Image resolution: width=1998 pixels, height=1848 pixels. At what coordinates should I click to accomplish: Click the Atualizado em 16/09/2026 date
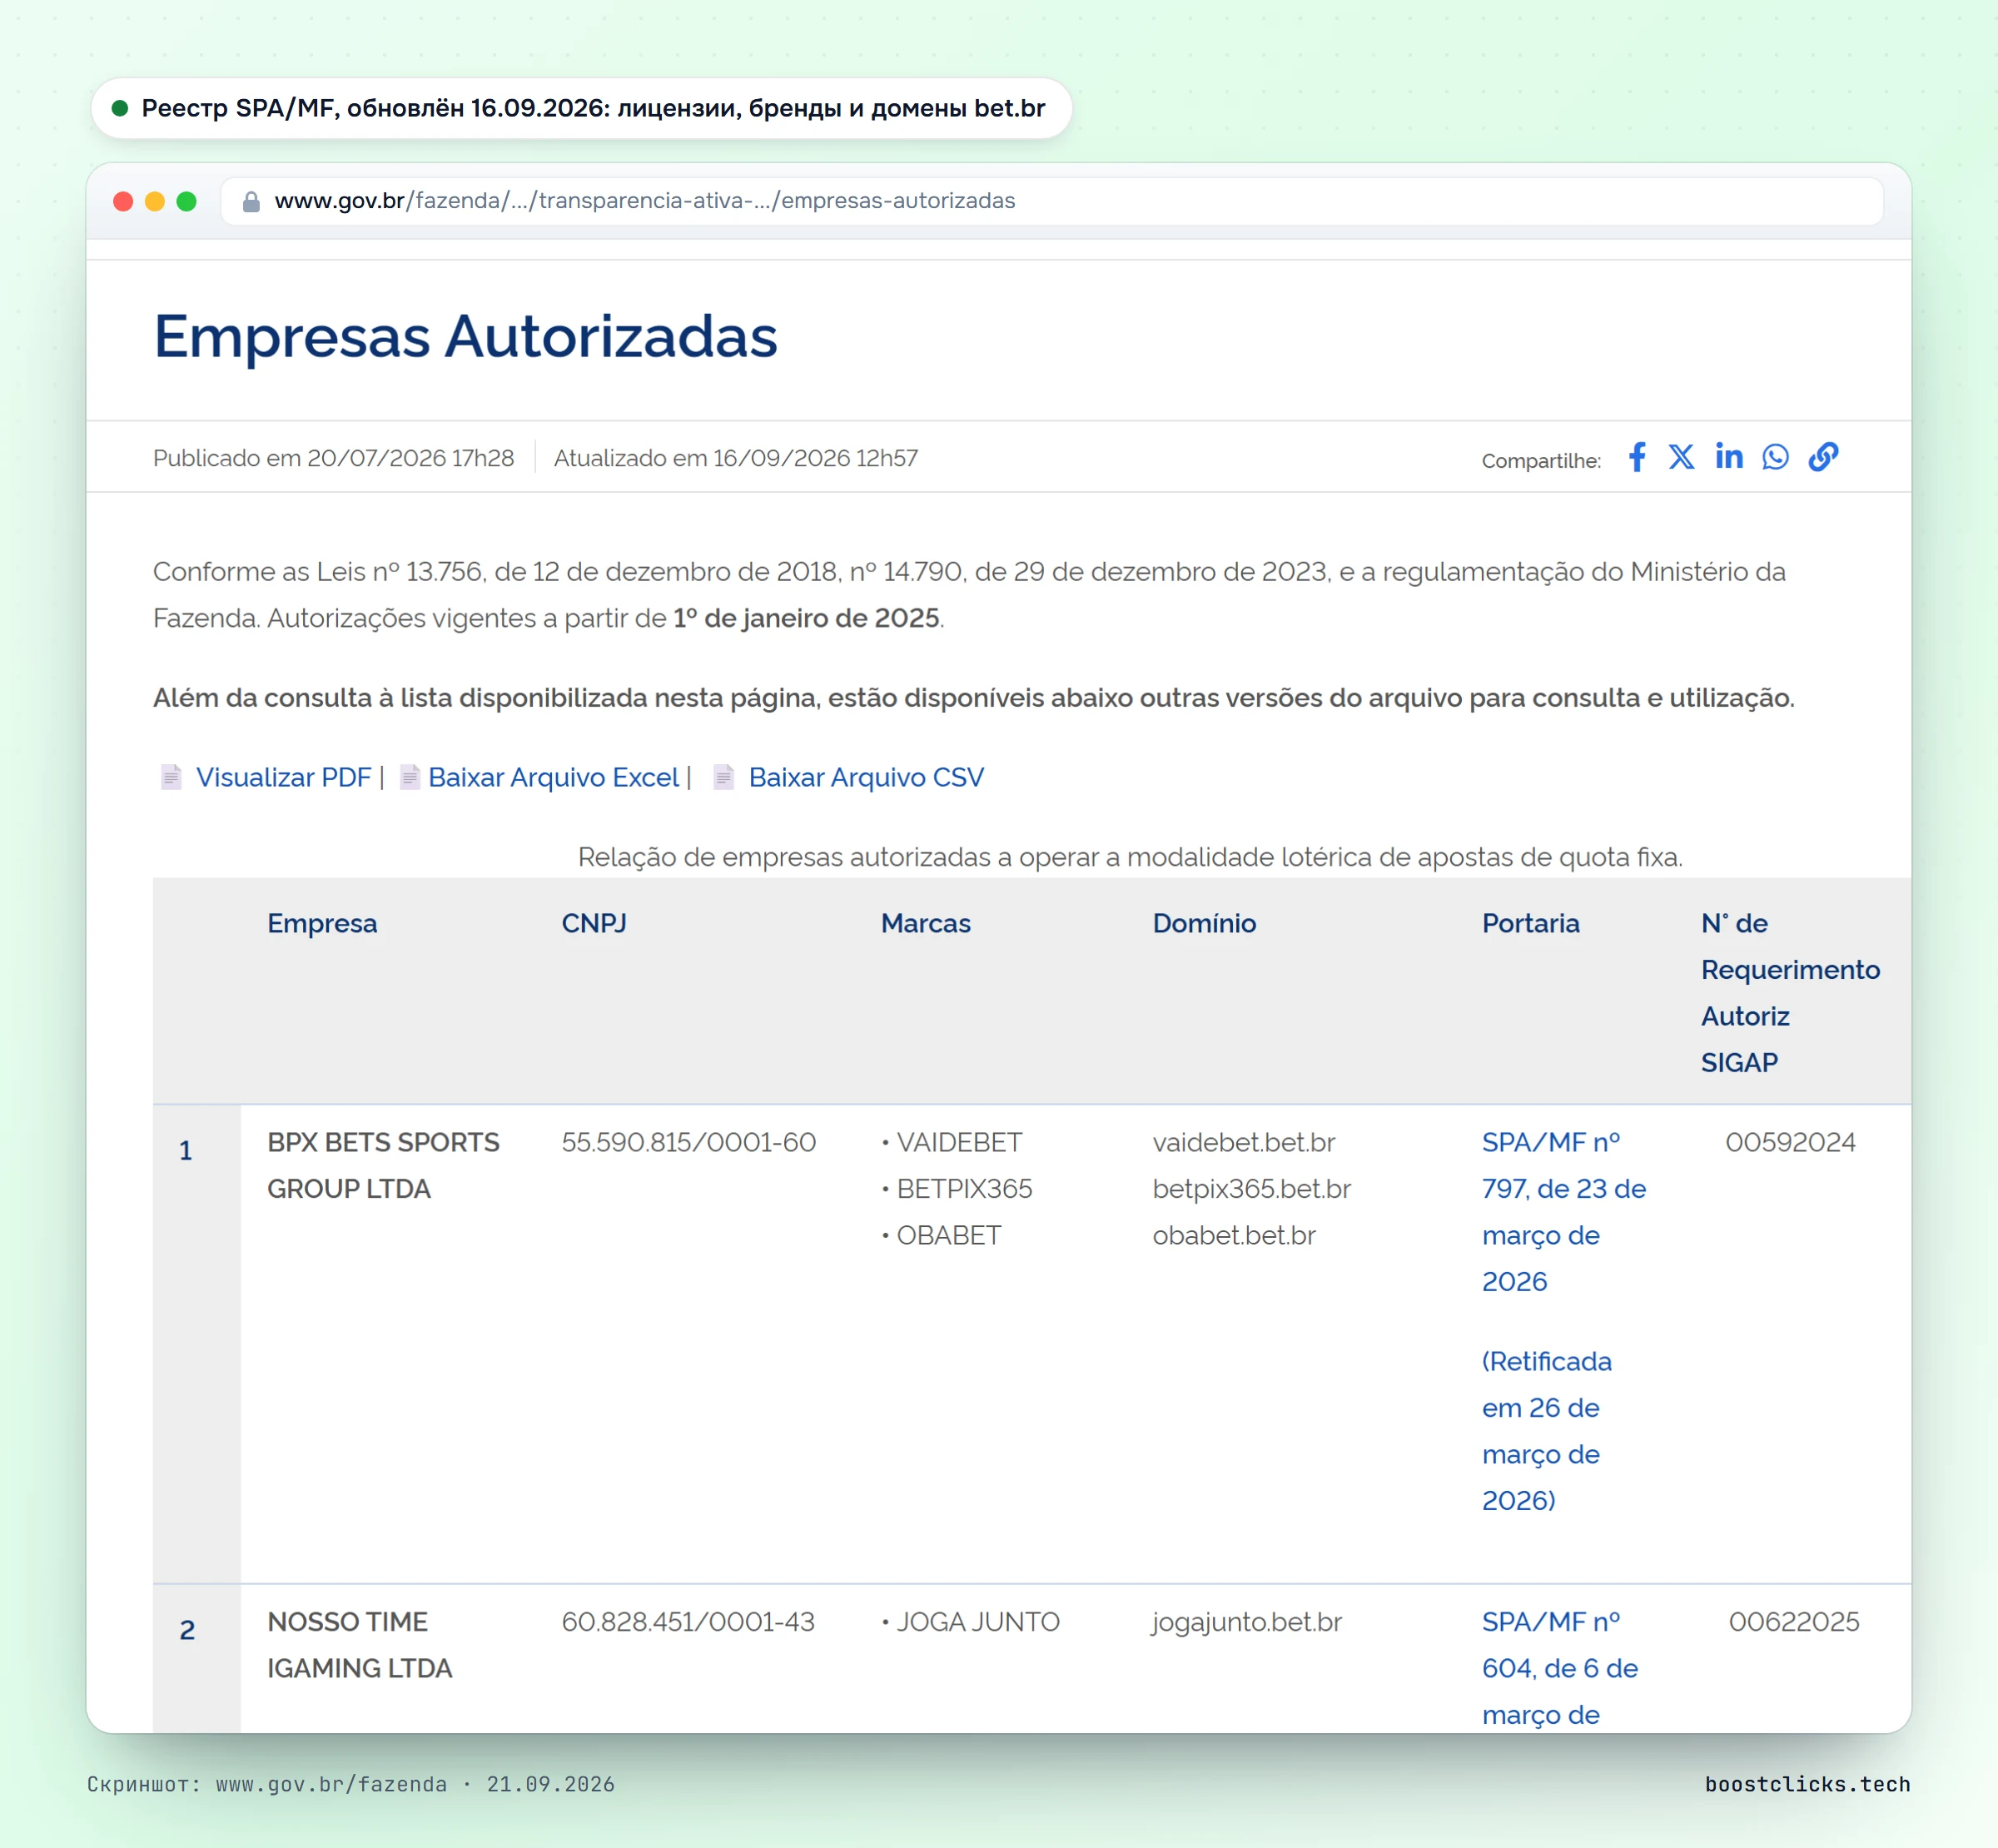736,458
